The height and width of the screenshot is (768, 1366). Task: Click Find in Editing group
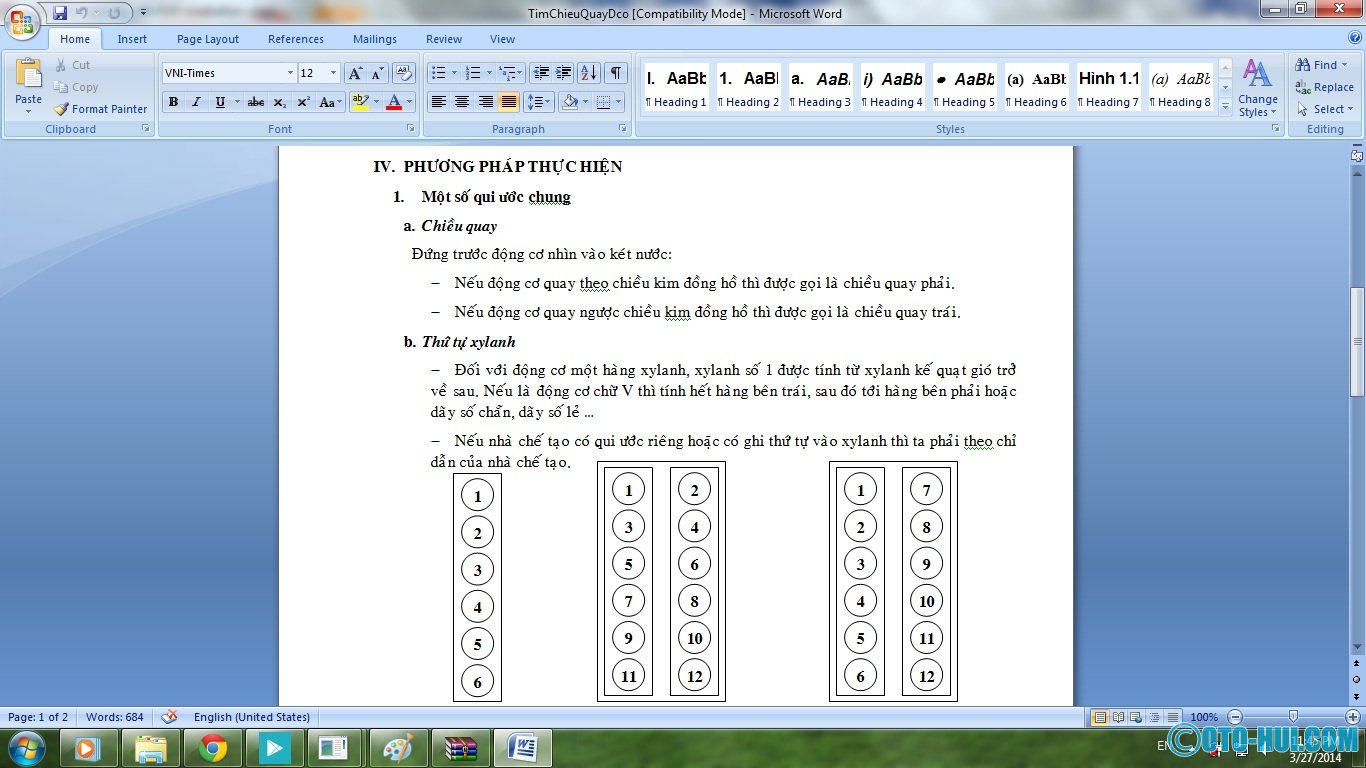click(1320, 65)
